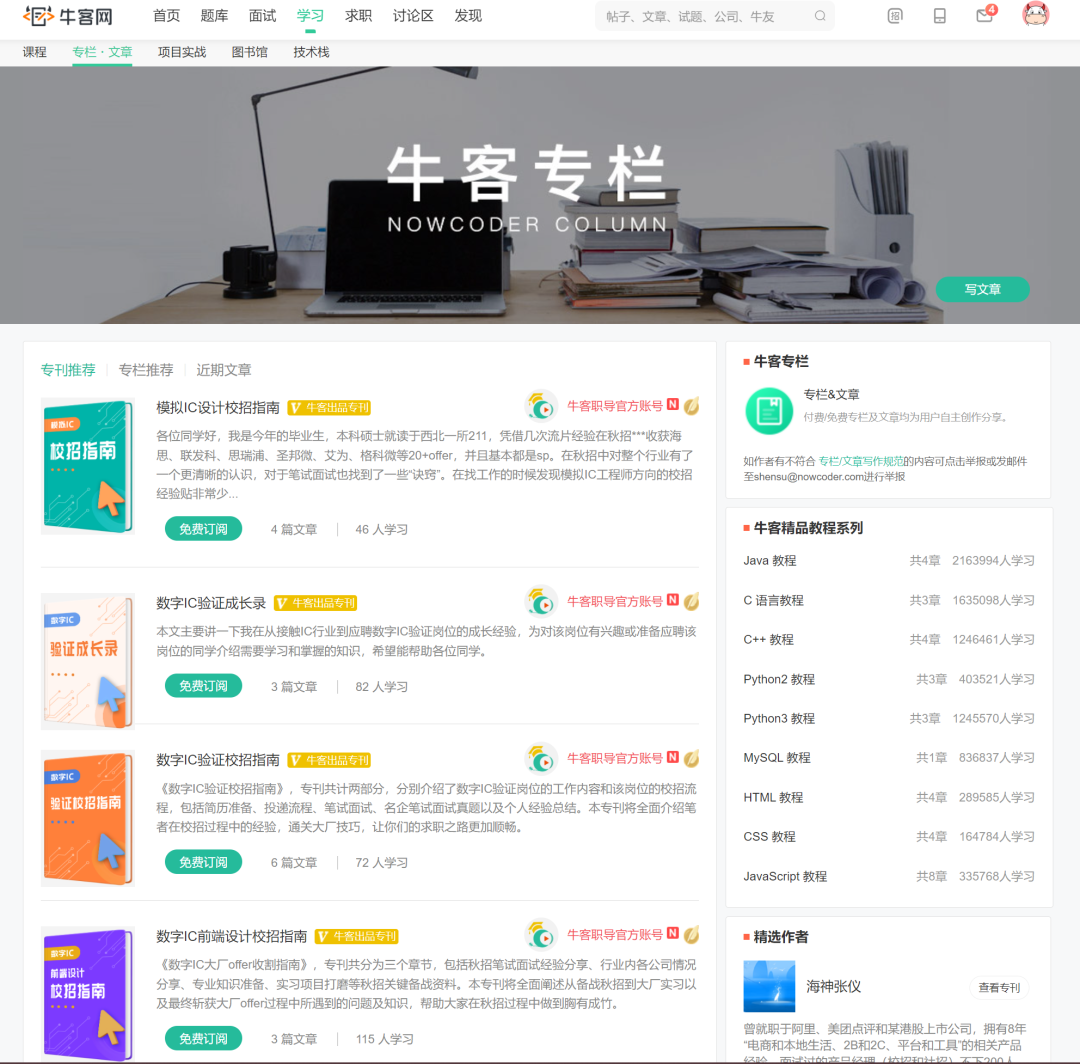The width and height of the screenshot is (1080, 1064).
Task: Open 学习 in top navigation
Action: click(x=310, y=16)
